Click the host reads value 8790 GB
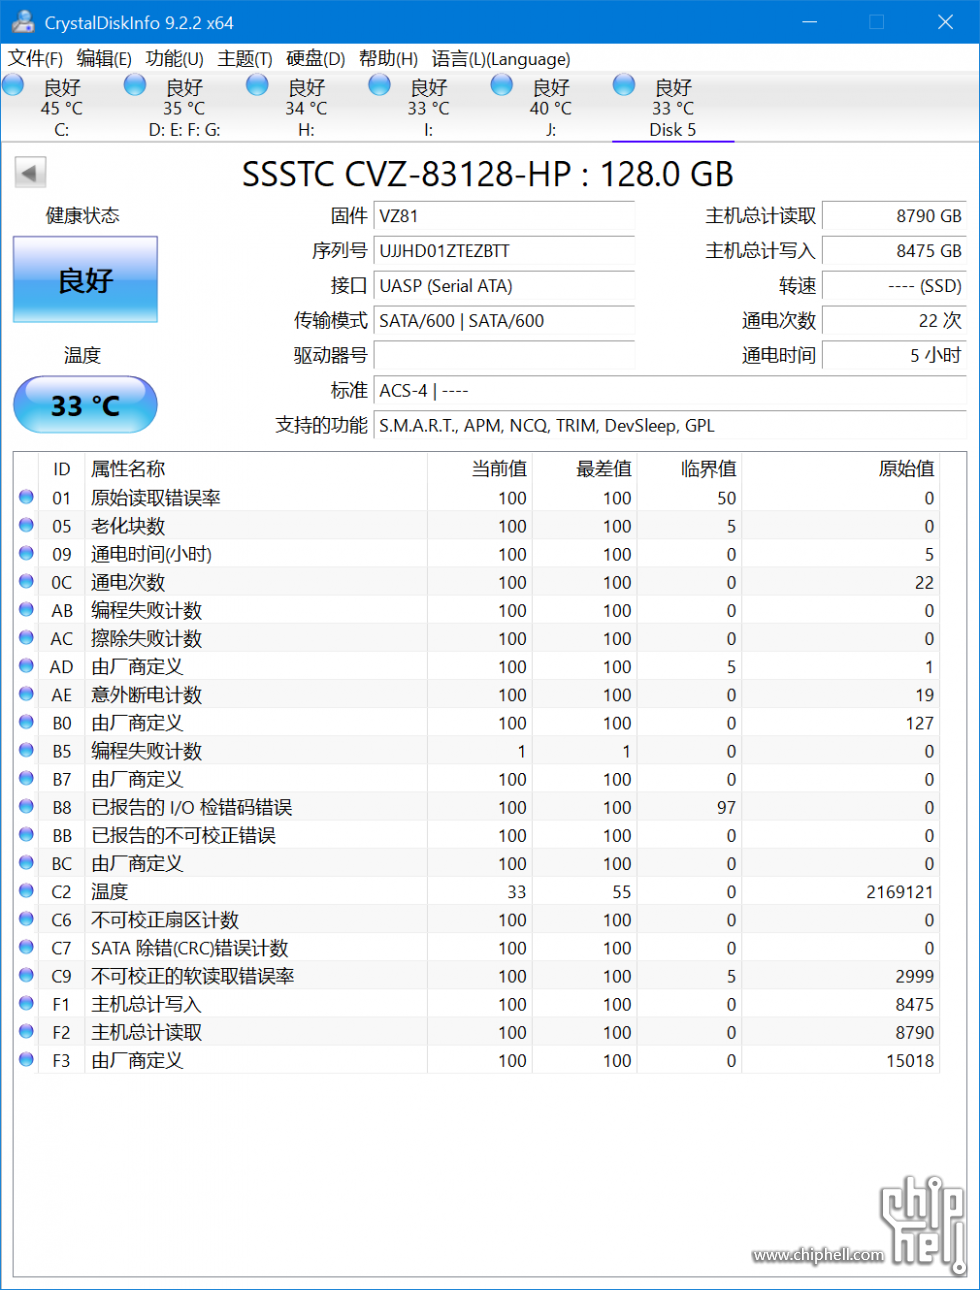 pos(894,216)
